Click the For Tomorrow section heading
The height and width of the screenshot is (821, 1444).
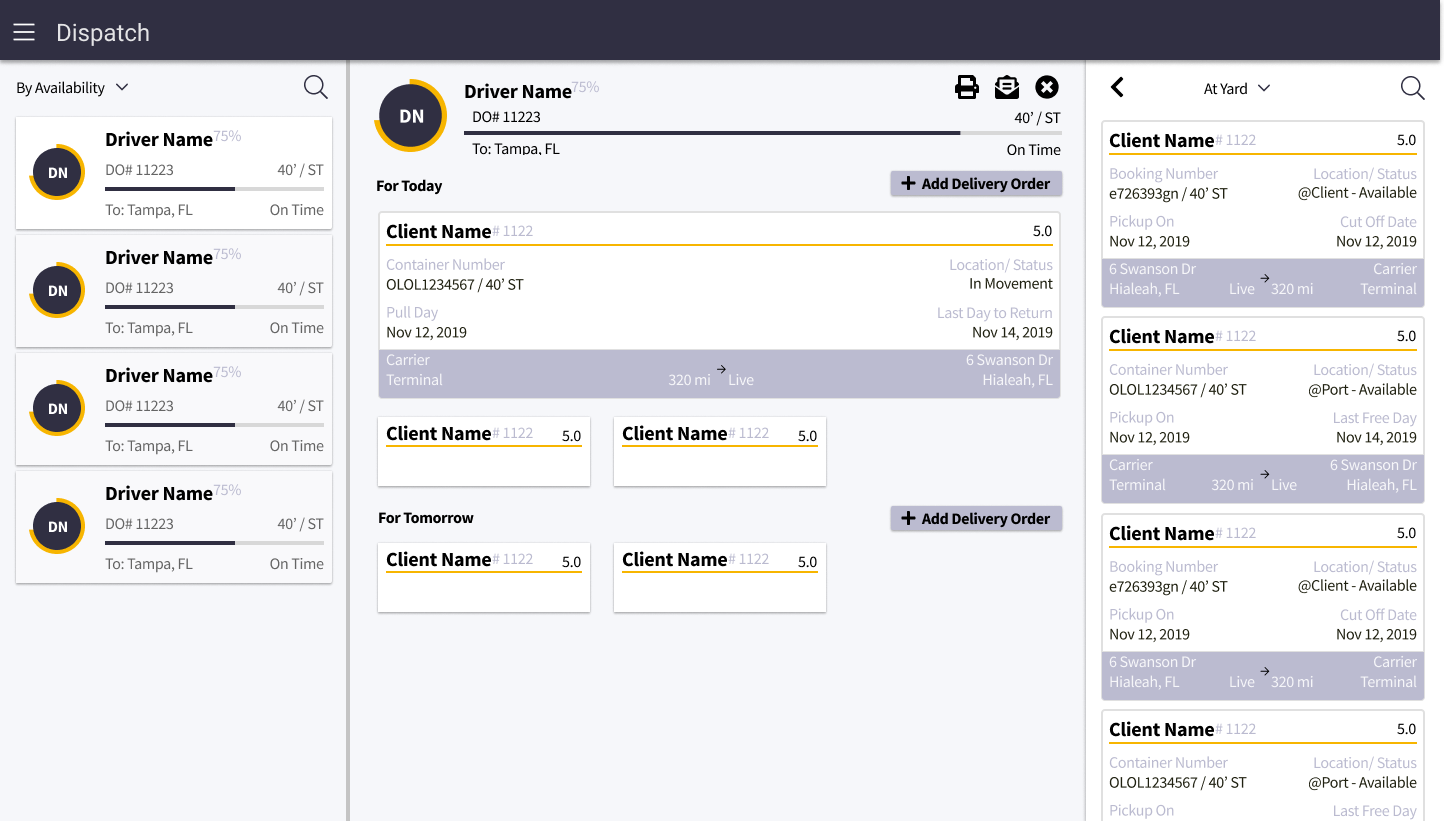coord(426,518)
